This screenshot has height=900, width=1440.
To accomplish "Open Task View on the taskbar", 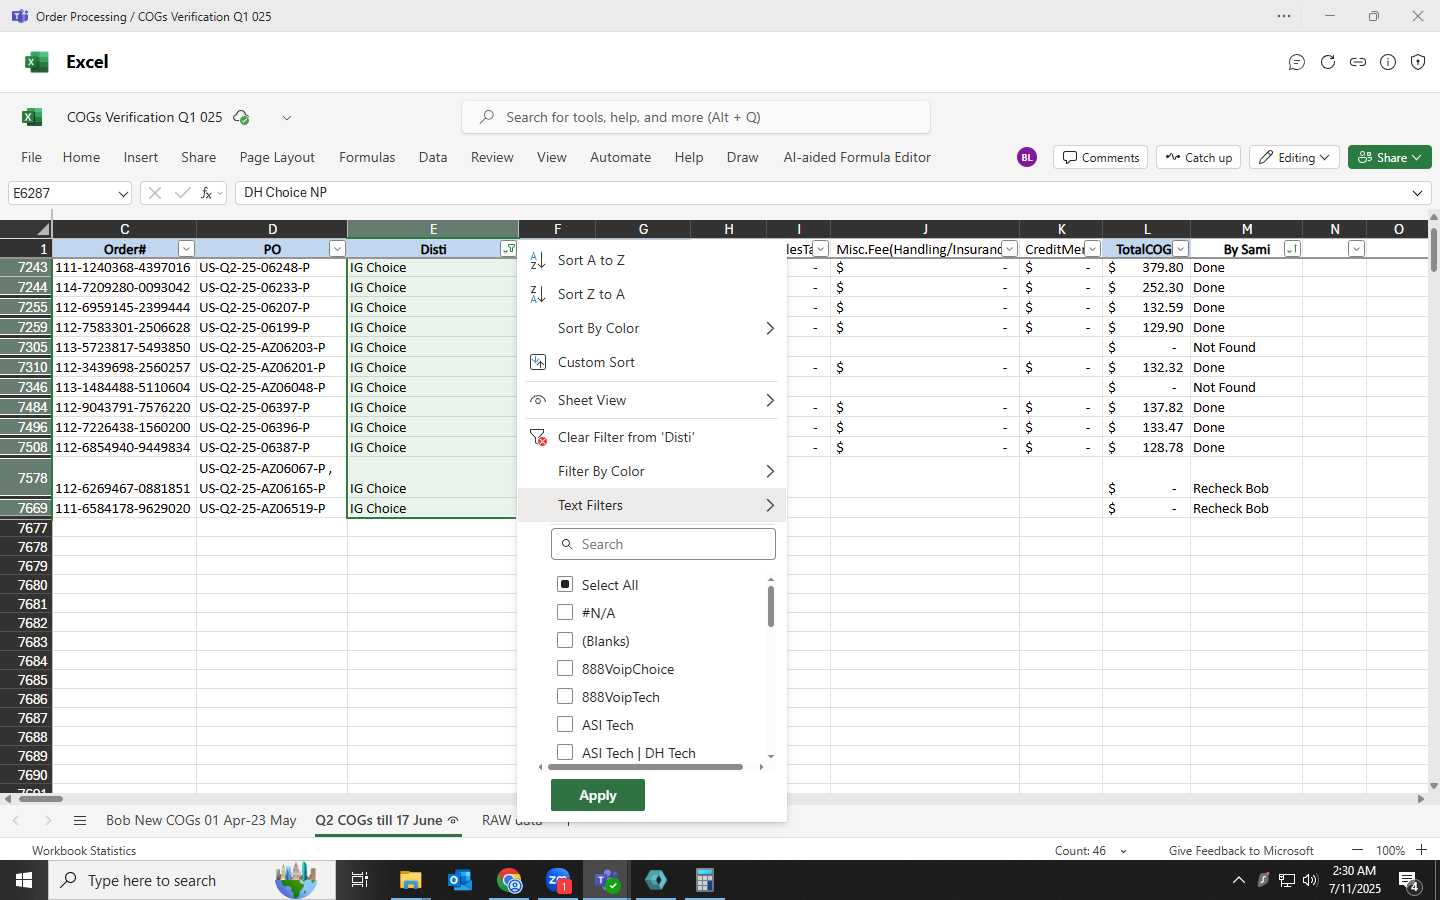I will 360,880.
